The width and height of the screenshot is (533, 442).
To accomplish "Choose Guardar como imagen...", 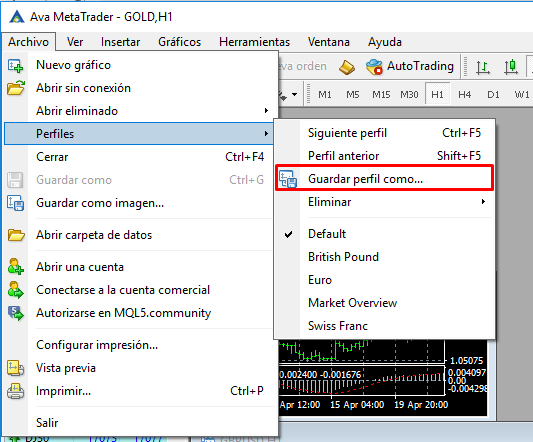I will pos(140,203).
